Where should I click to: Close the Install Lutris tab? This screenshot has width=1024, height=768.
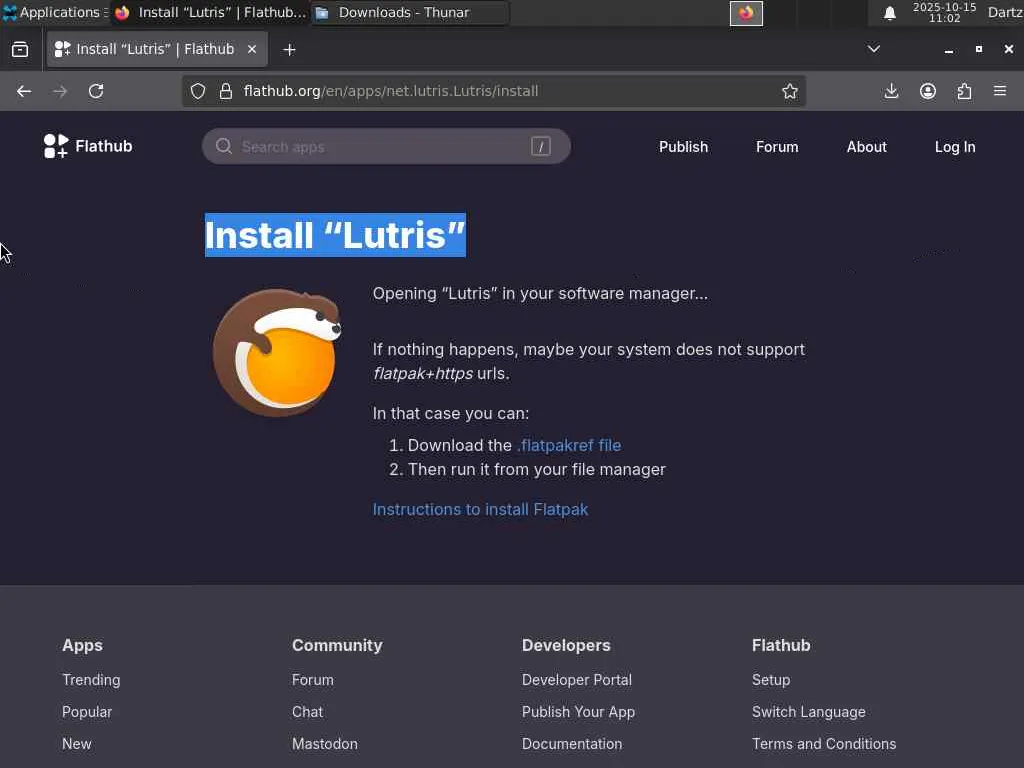point(251,49)
